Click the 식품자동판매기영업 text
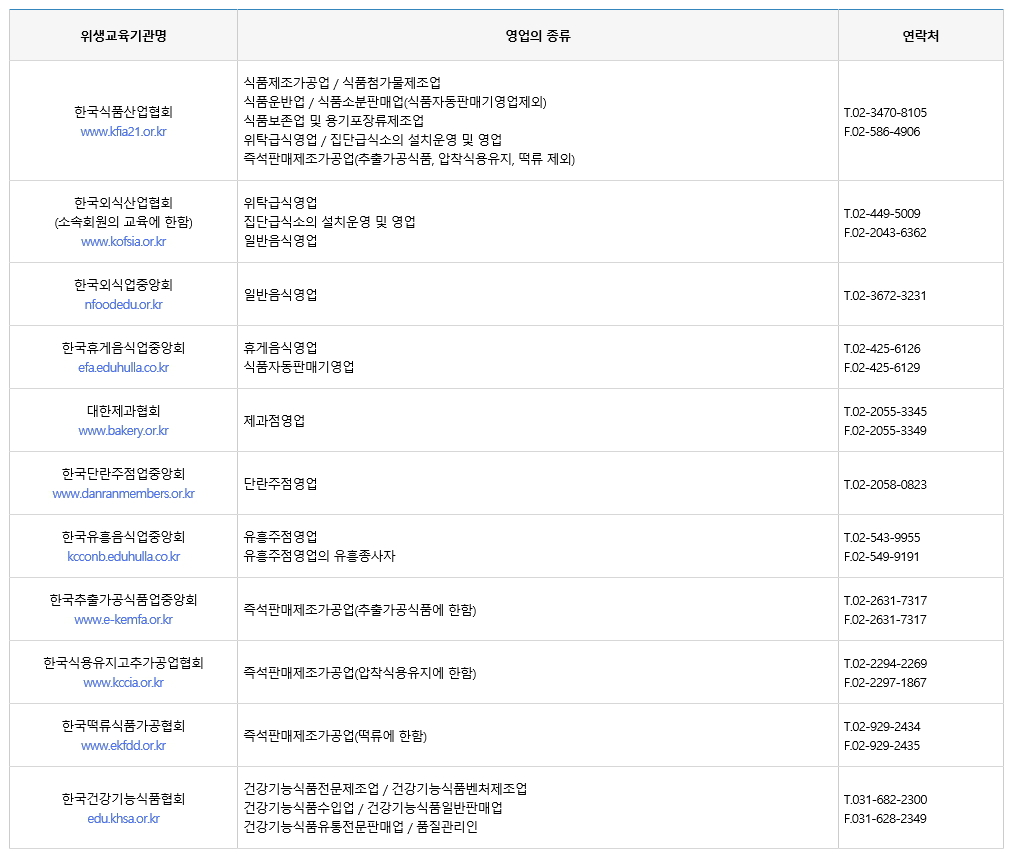Image resolution: width=1014 pixels, height=859 pixels. [x=299, y=367]
